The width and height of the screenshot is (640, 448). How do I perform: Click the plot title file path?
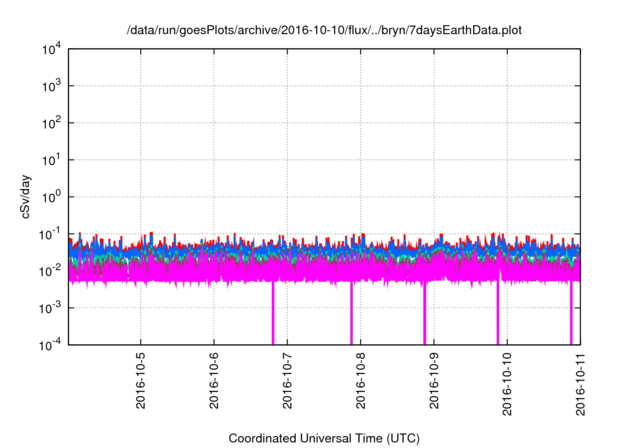pyautogui.click(x=324, y=30)
